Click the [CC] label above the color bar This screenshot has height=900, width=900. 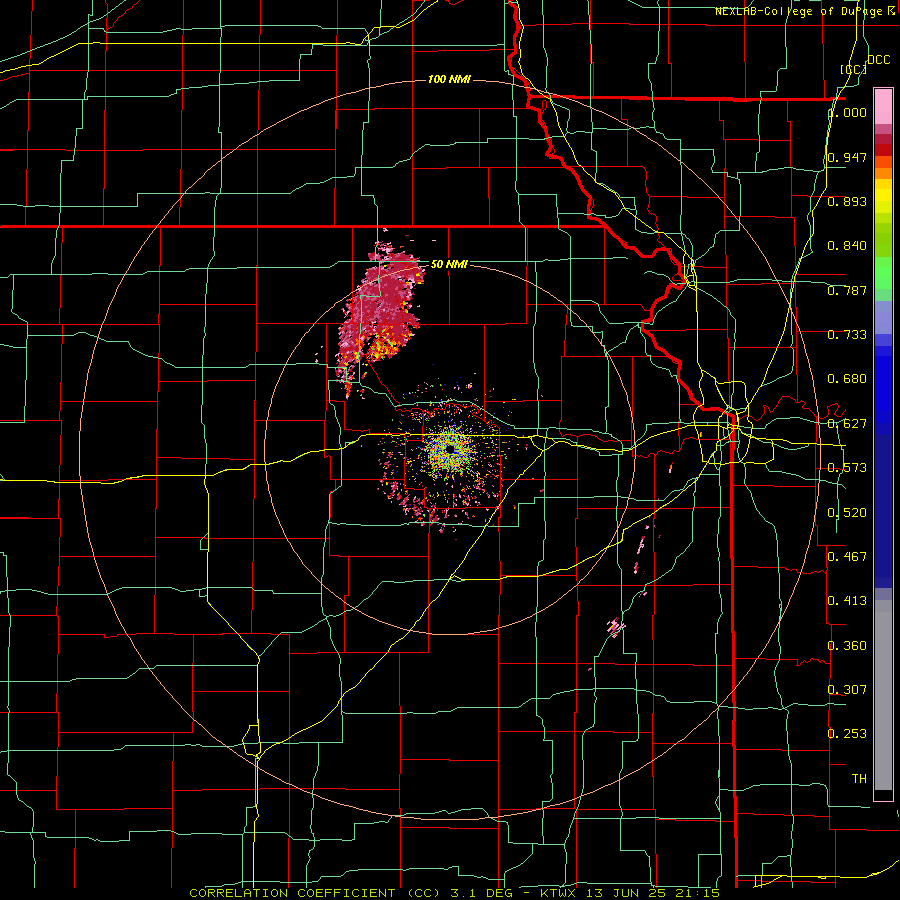pyautogui.click(x=854, y=69)
